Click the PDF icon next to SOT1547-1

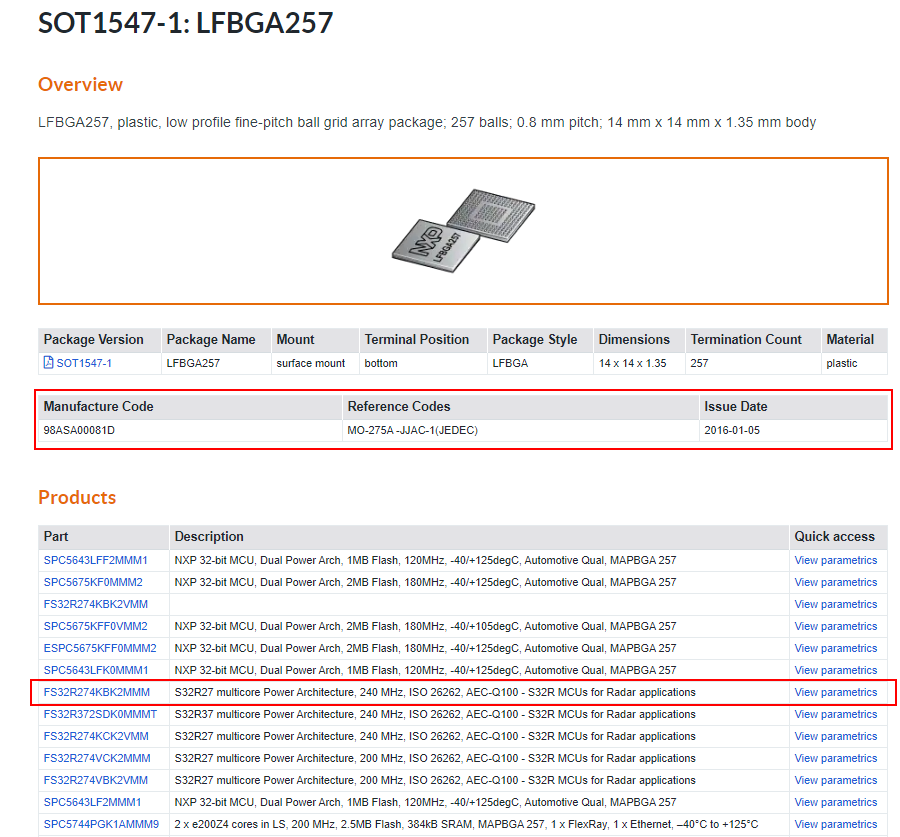tap(47, 363)
